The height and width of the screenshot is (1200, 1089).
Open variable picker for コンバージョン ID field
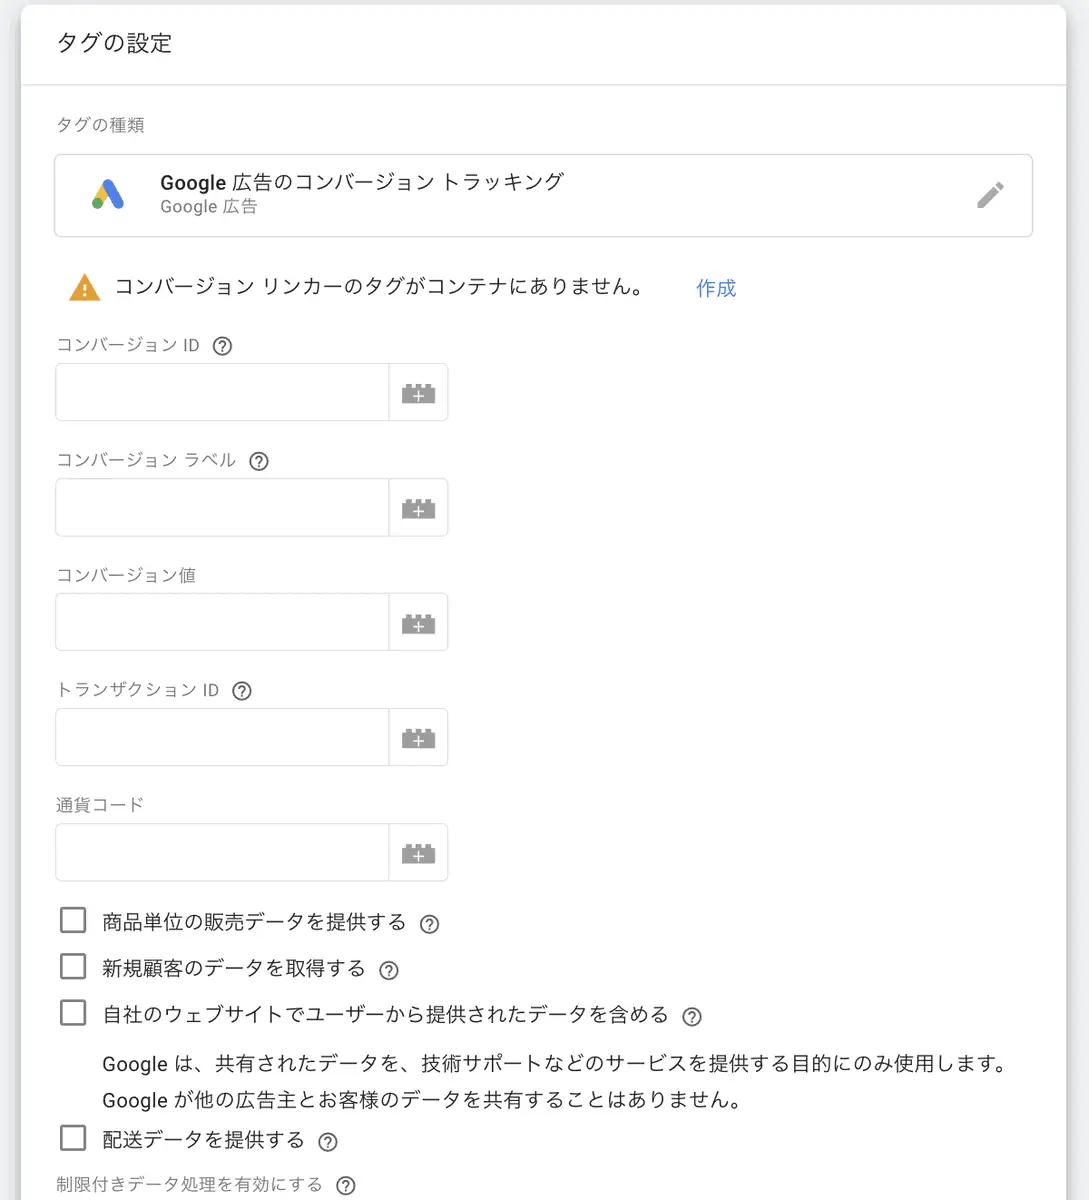419,392
